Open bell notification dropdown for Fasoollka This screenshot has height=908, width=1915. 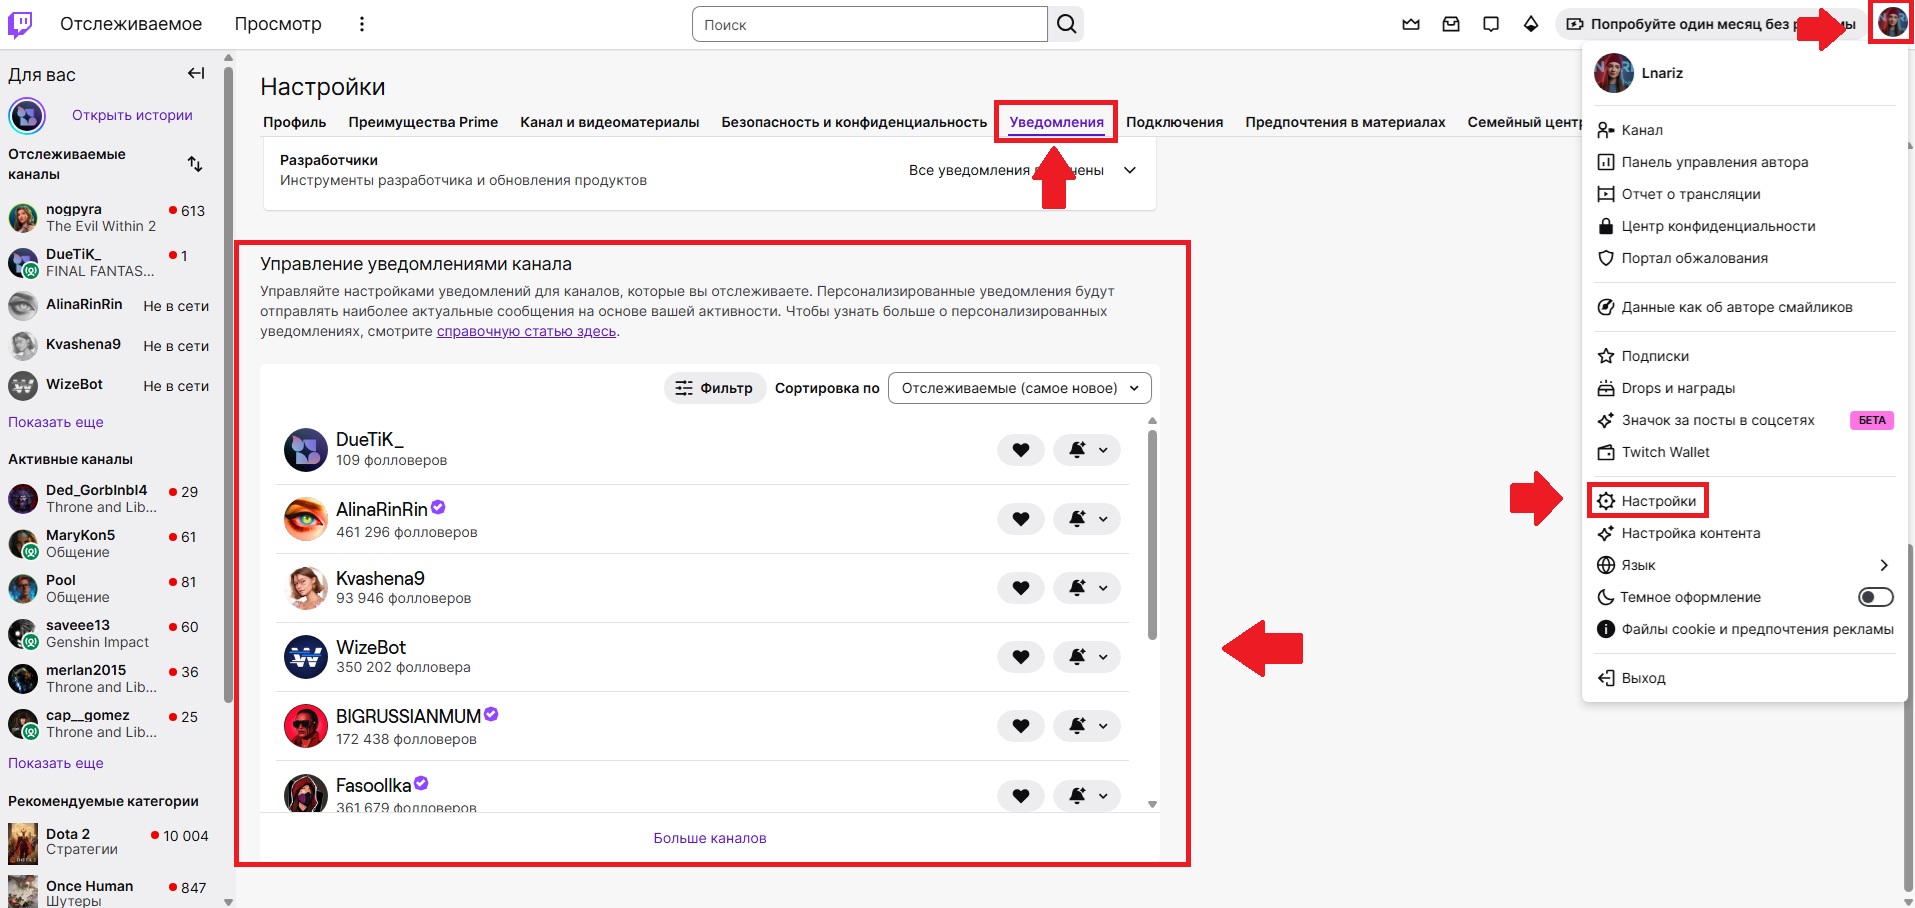pyautogui.click(x=1087, y=796)
